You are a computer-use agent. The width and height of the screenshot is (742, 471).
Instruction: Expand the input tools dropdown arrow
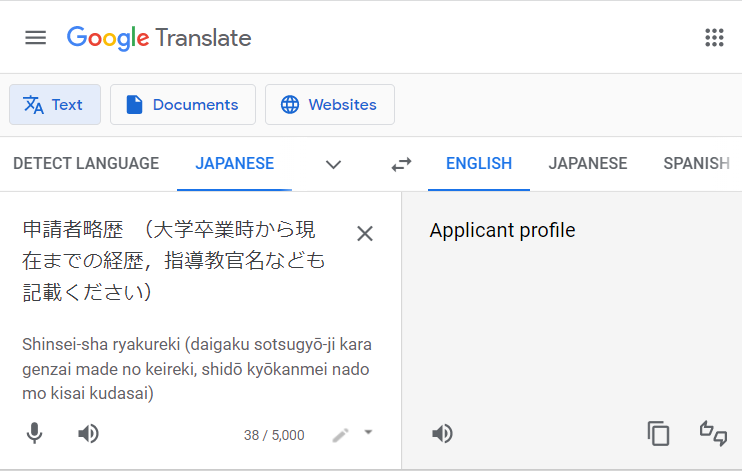[368, 432]
